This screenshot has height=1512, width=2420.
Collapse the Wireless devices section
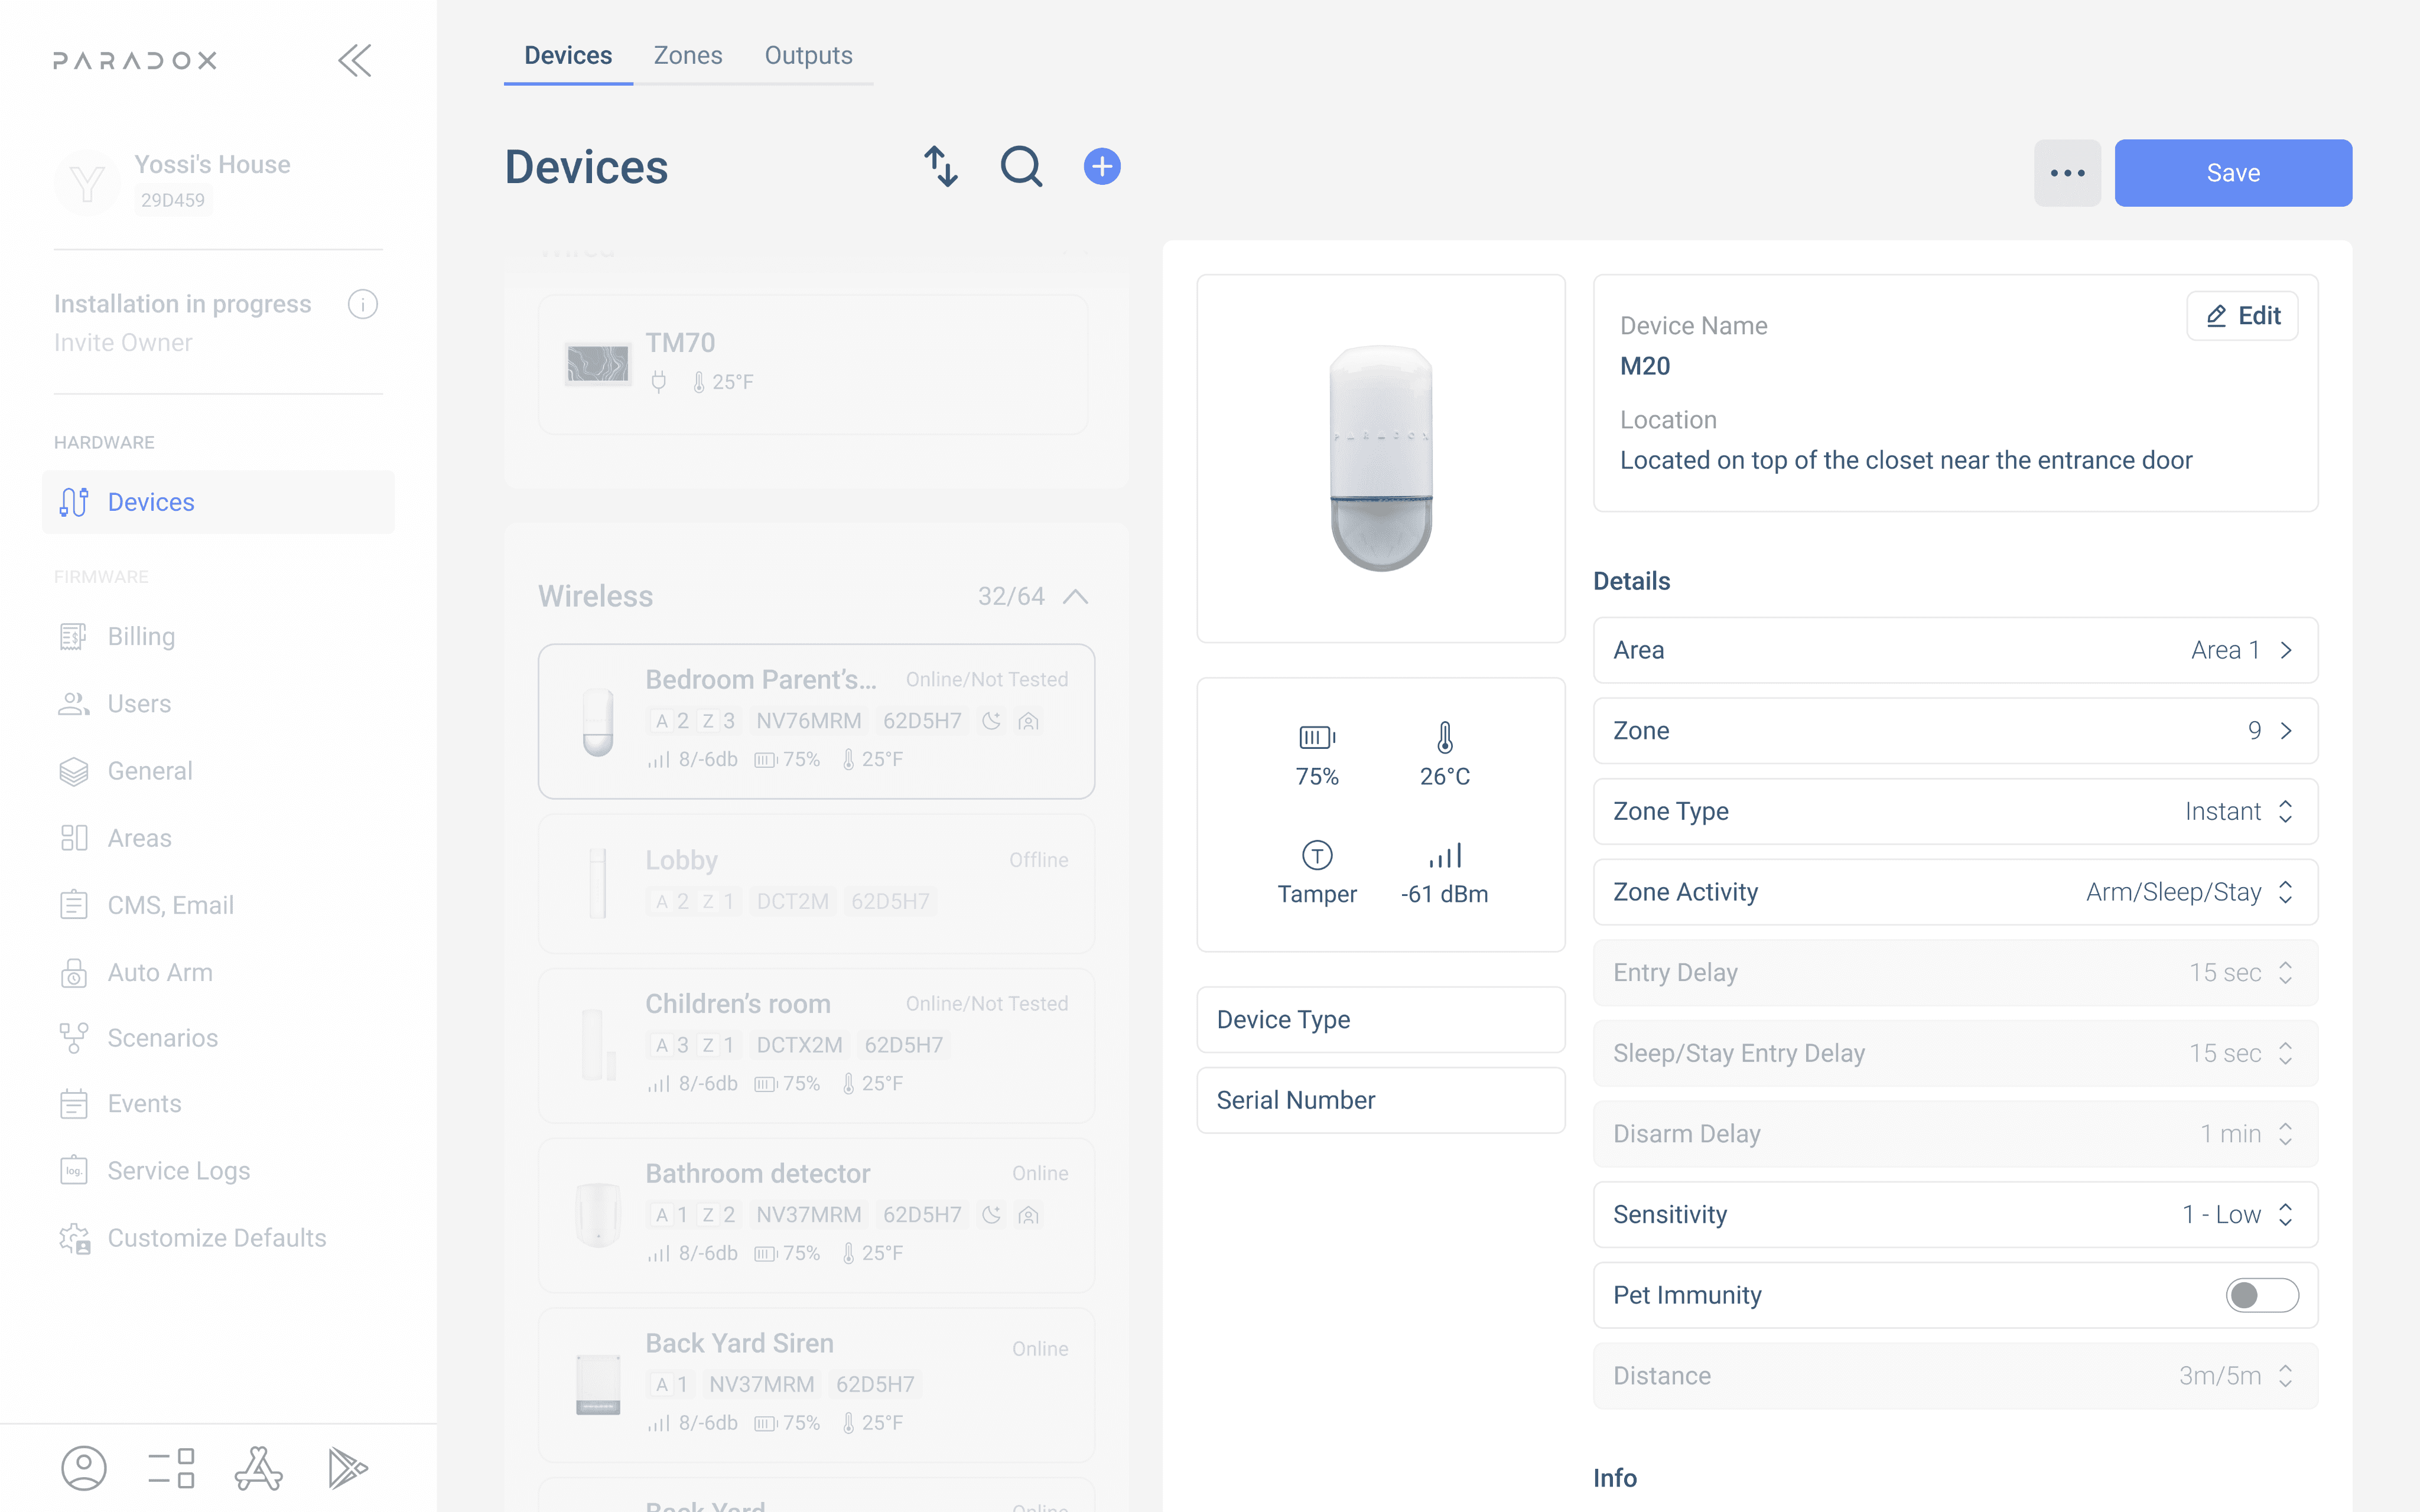point(1075,597)
